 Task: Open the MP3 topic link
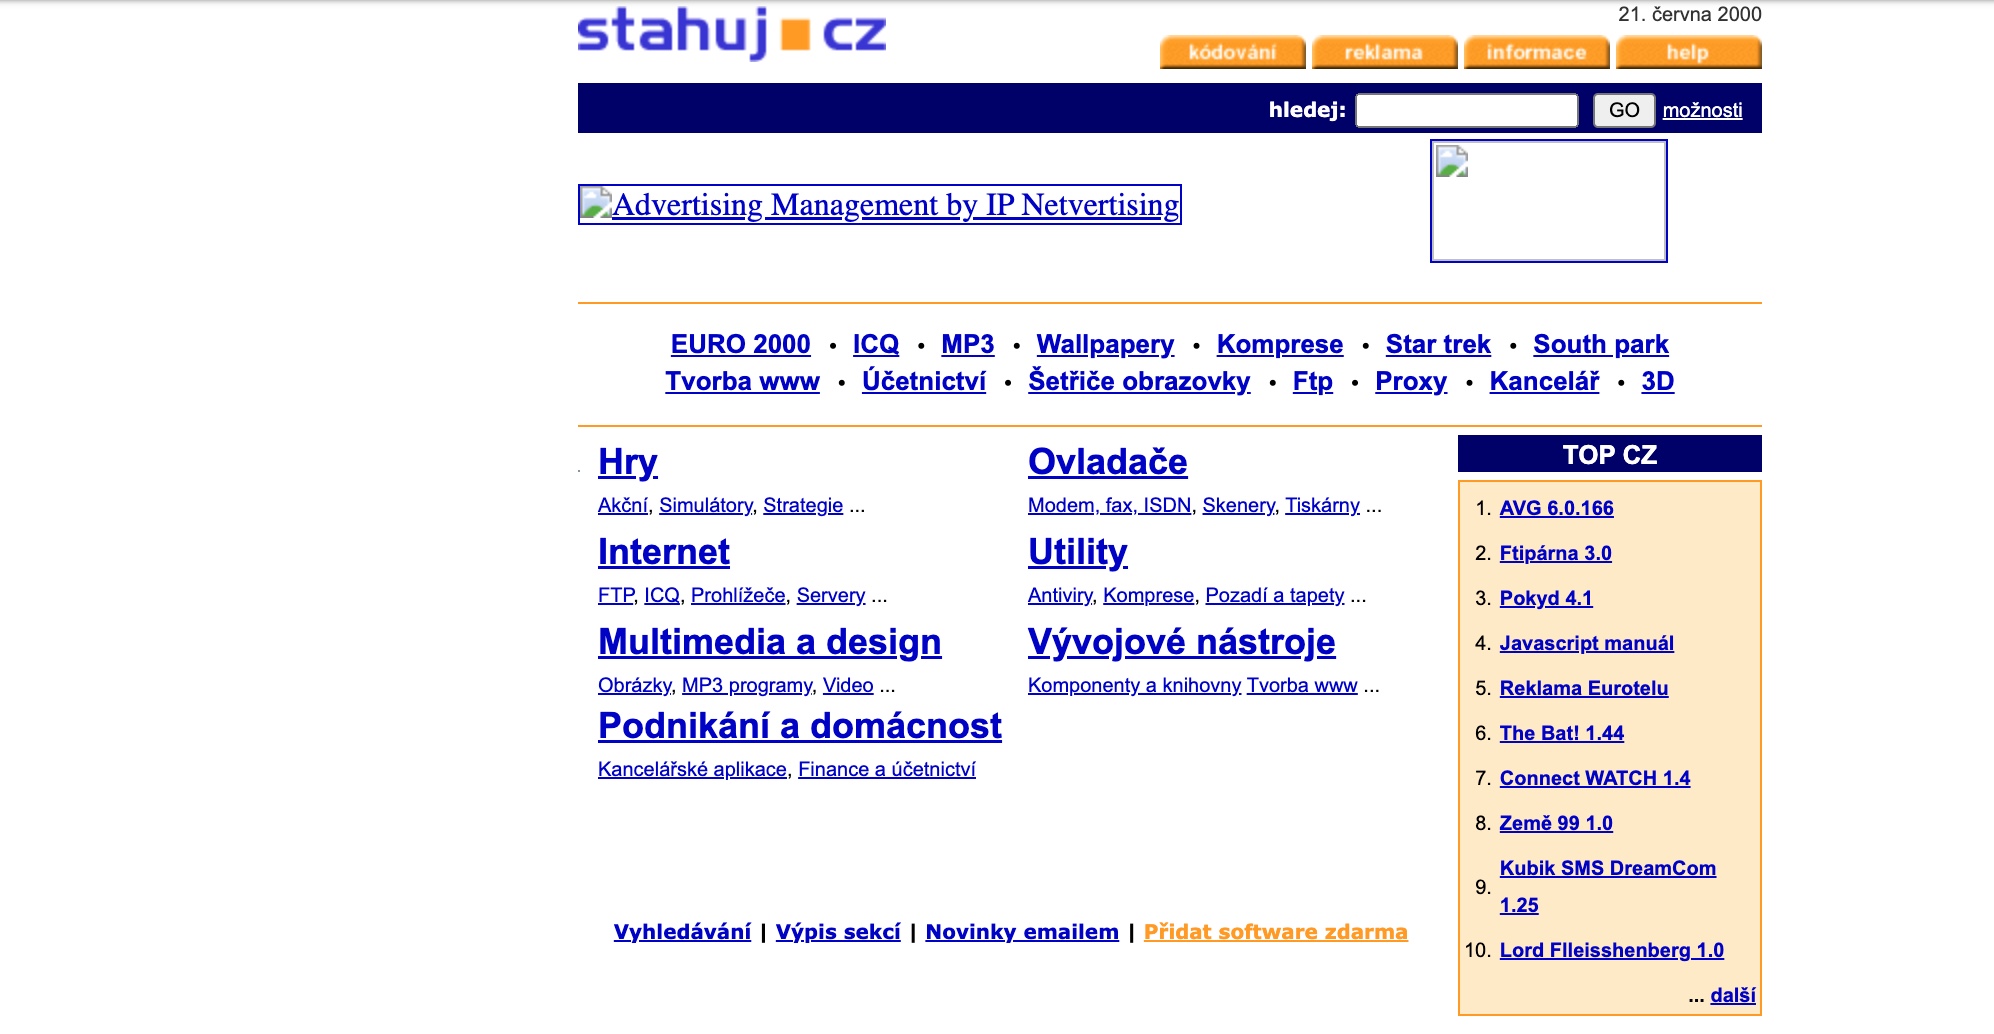pyautogui.click(x=968, y=344)
